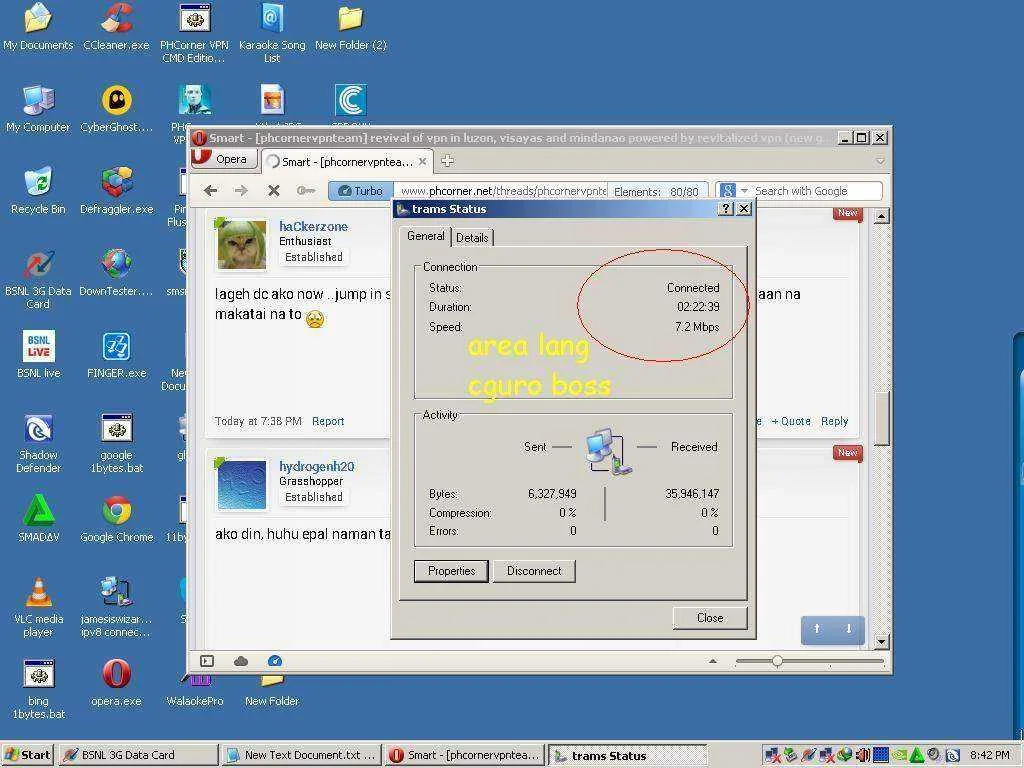The image size is (1024, 768).
Task: Run the google 1bytes.bat file
Action: [x=116, y=443]
